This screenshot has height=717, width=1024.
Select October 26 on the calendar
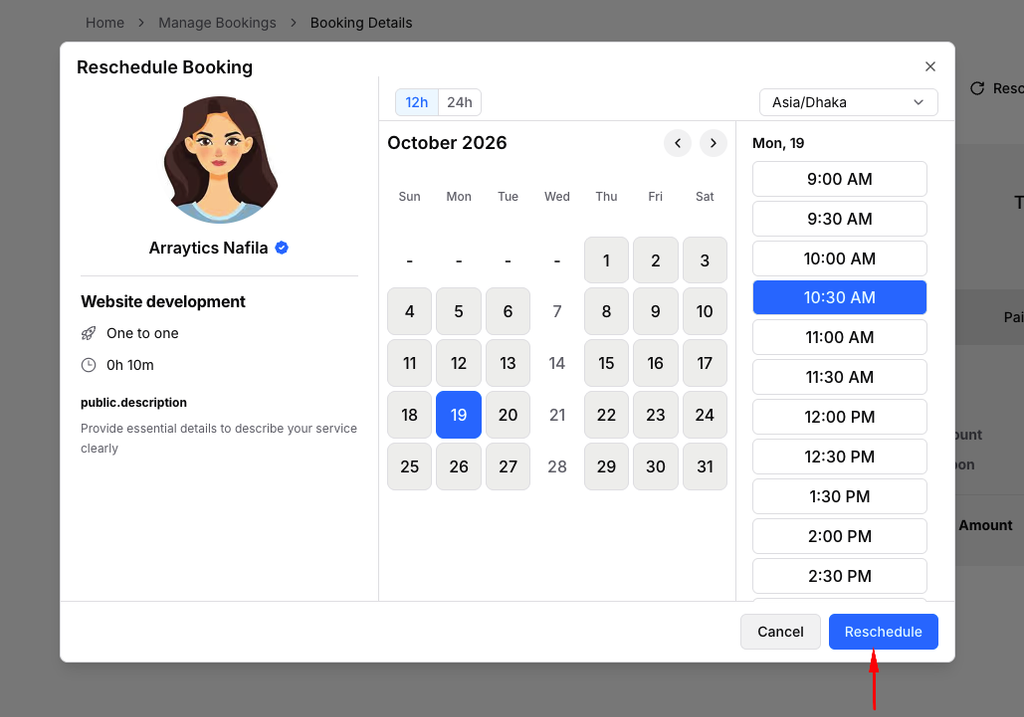tap(458, 466)
